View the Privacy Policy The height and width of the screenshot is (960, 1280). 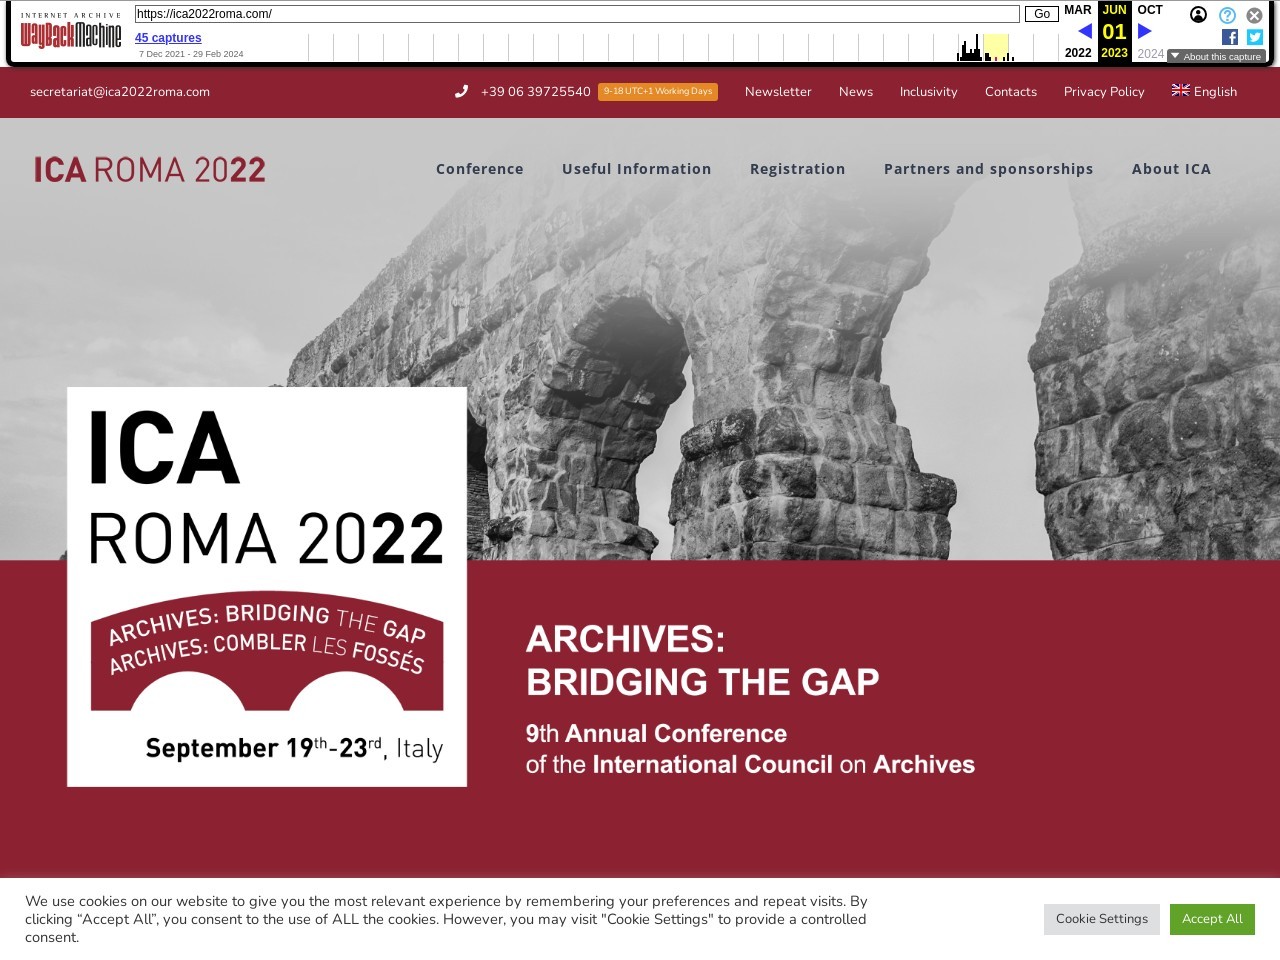click(x=1104, y=91)
